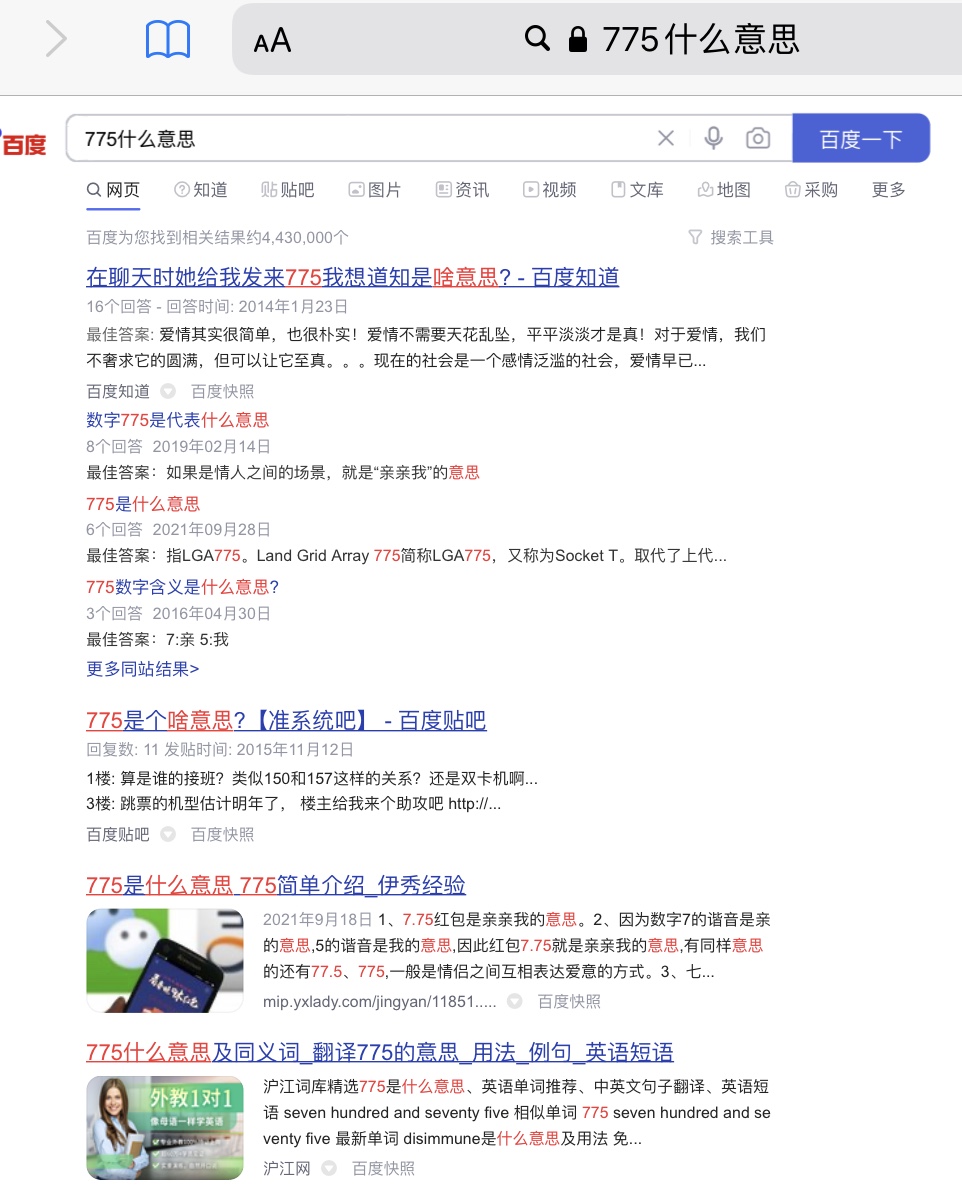Click text 百度为您找到相关结果约4,430,000个
This screenshot has height=1199, width=962.
pyautogui.click(x=217, y=238)
